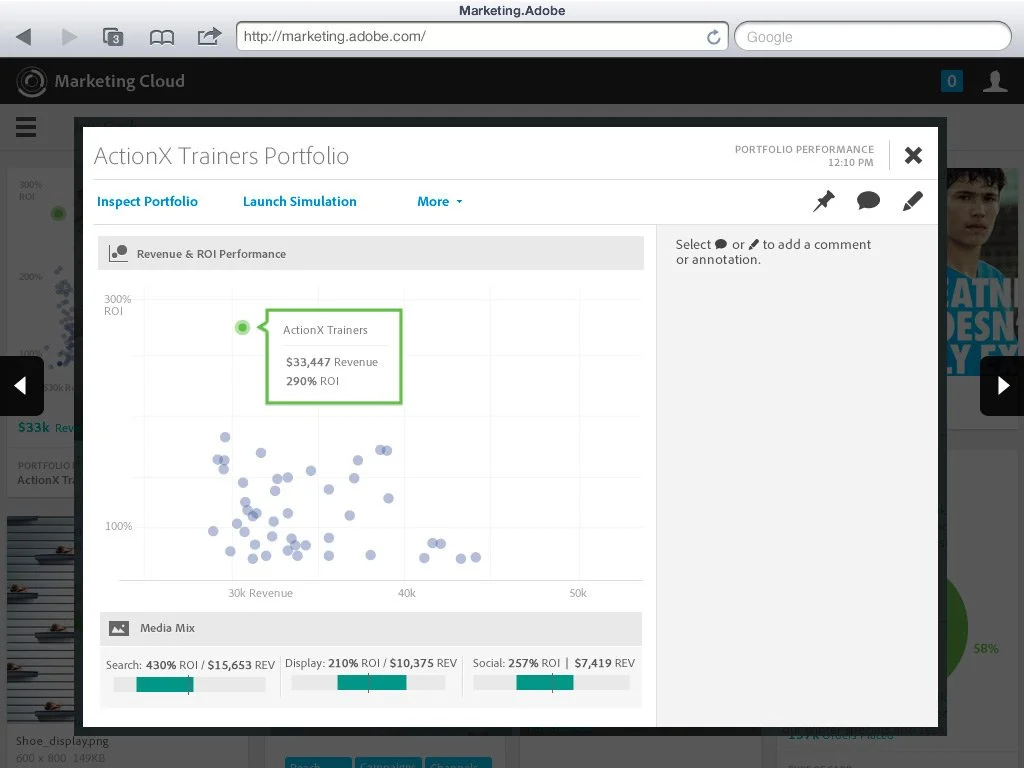This screenshot has height=768, width=1024.
Task: Focus the Google search field
Action: [x=872, y=37]
